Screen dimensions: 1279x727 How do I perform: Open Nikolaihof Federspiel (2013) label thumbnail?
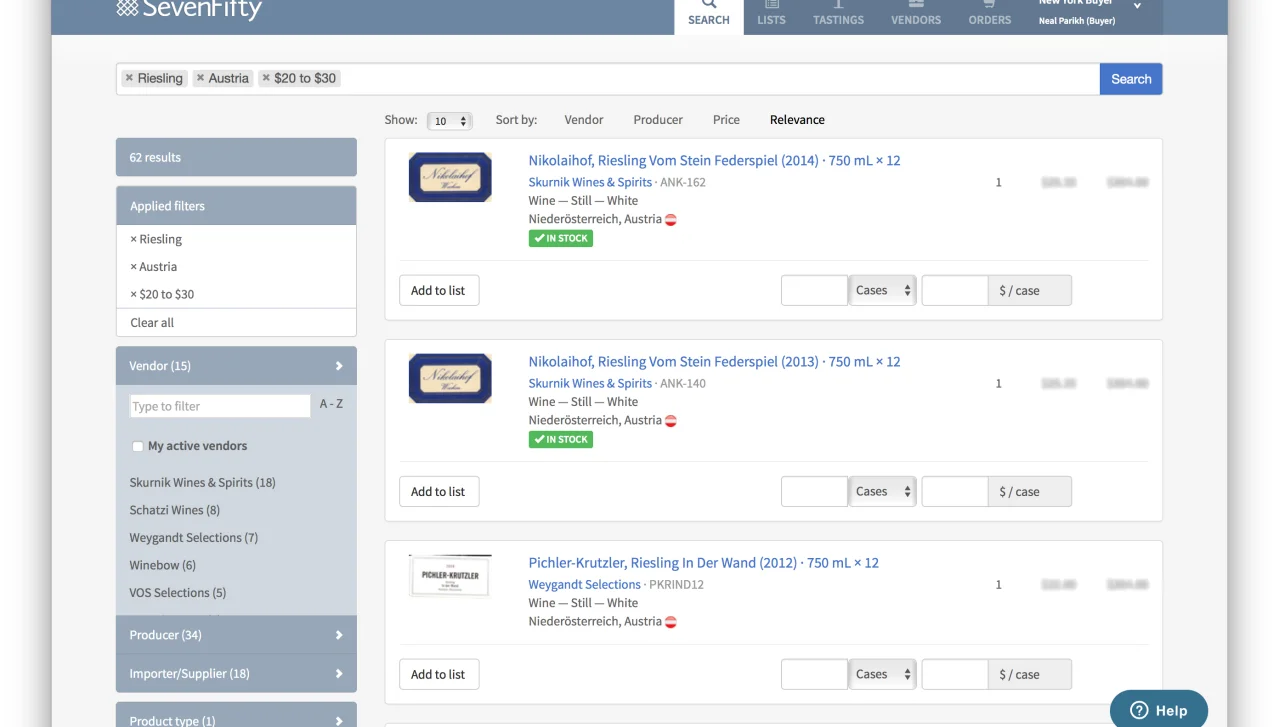[x=450, y=378]
